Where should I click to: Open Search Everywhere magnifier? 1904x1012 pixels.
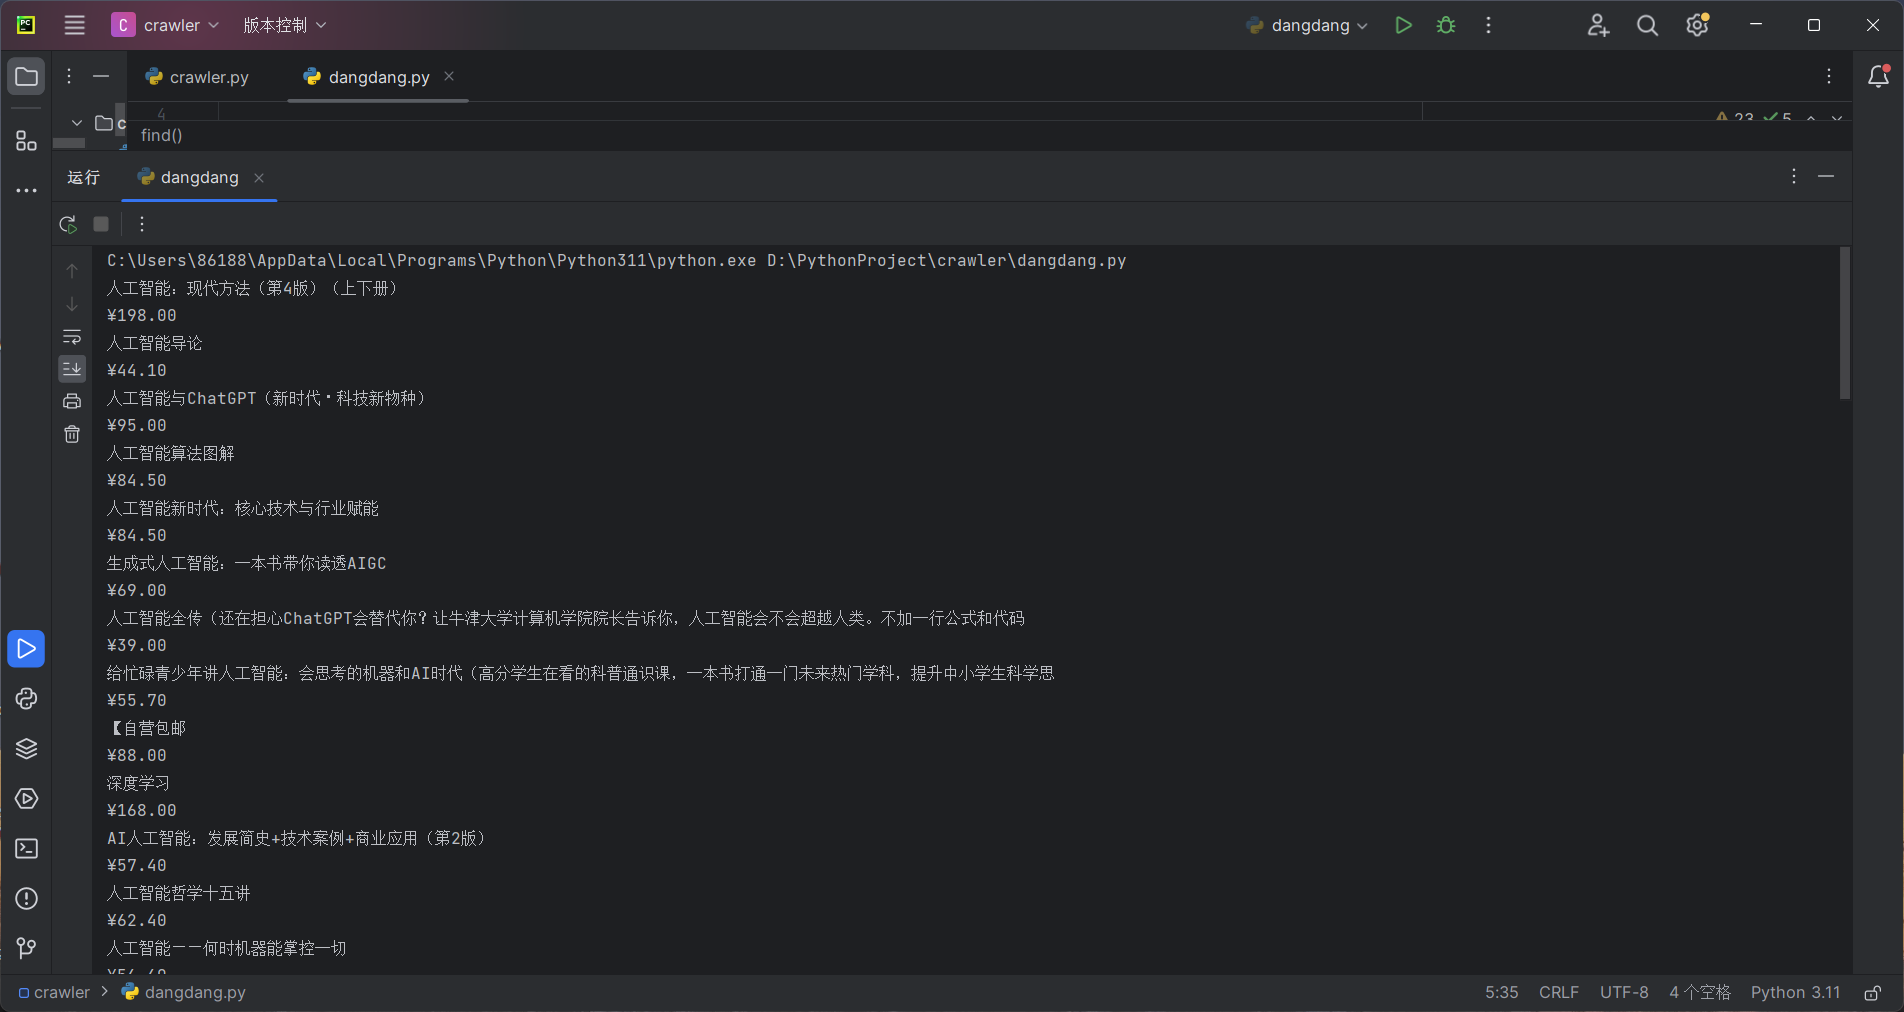(1647, 25)
